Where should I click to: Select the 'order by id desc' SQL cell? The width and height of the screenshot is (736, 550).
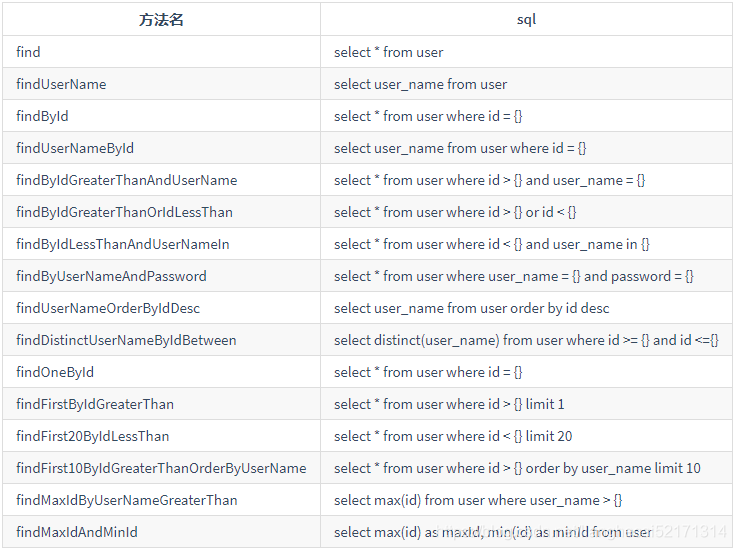[x=472, y=308]
